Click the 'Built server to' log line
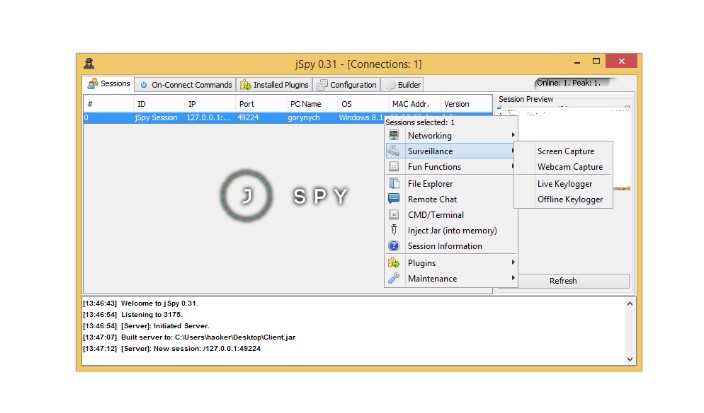This screenshot has width=704, height=413. click(189, 337)
